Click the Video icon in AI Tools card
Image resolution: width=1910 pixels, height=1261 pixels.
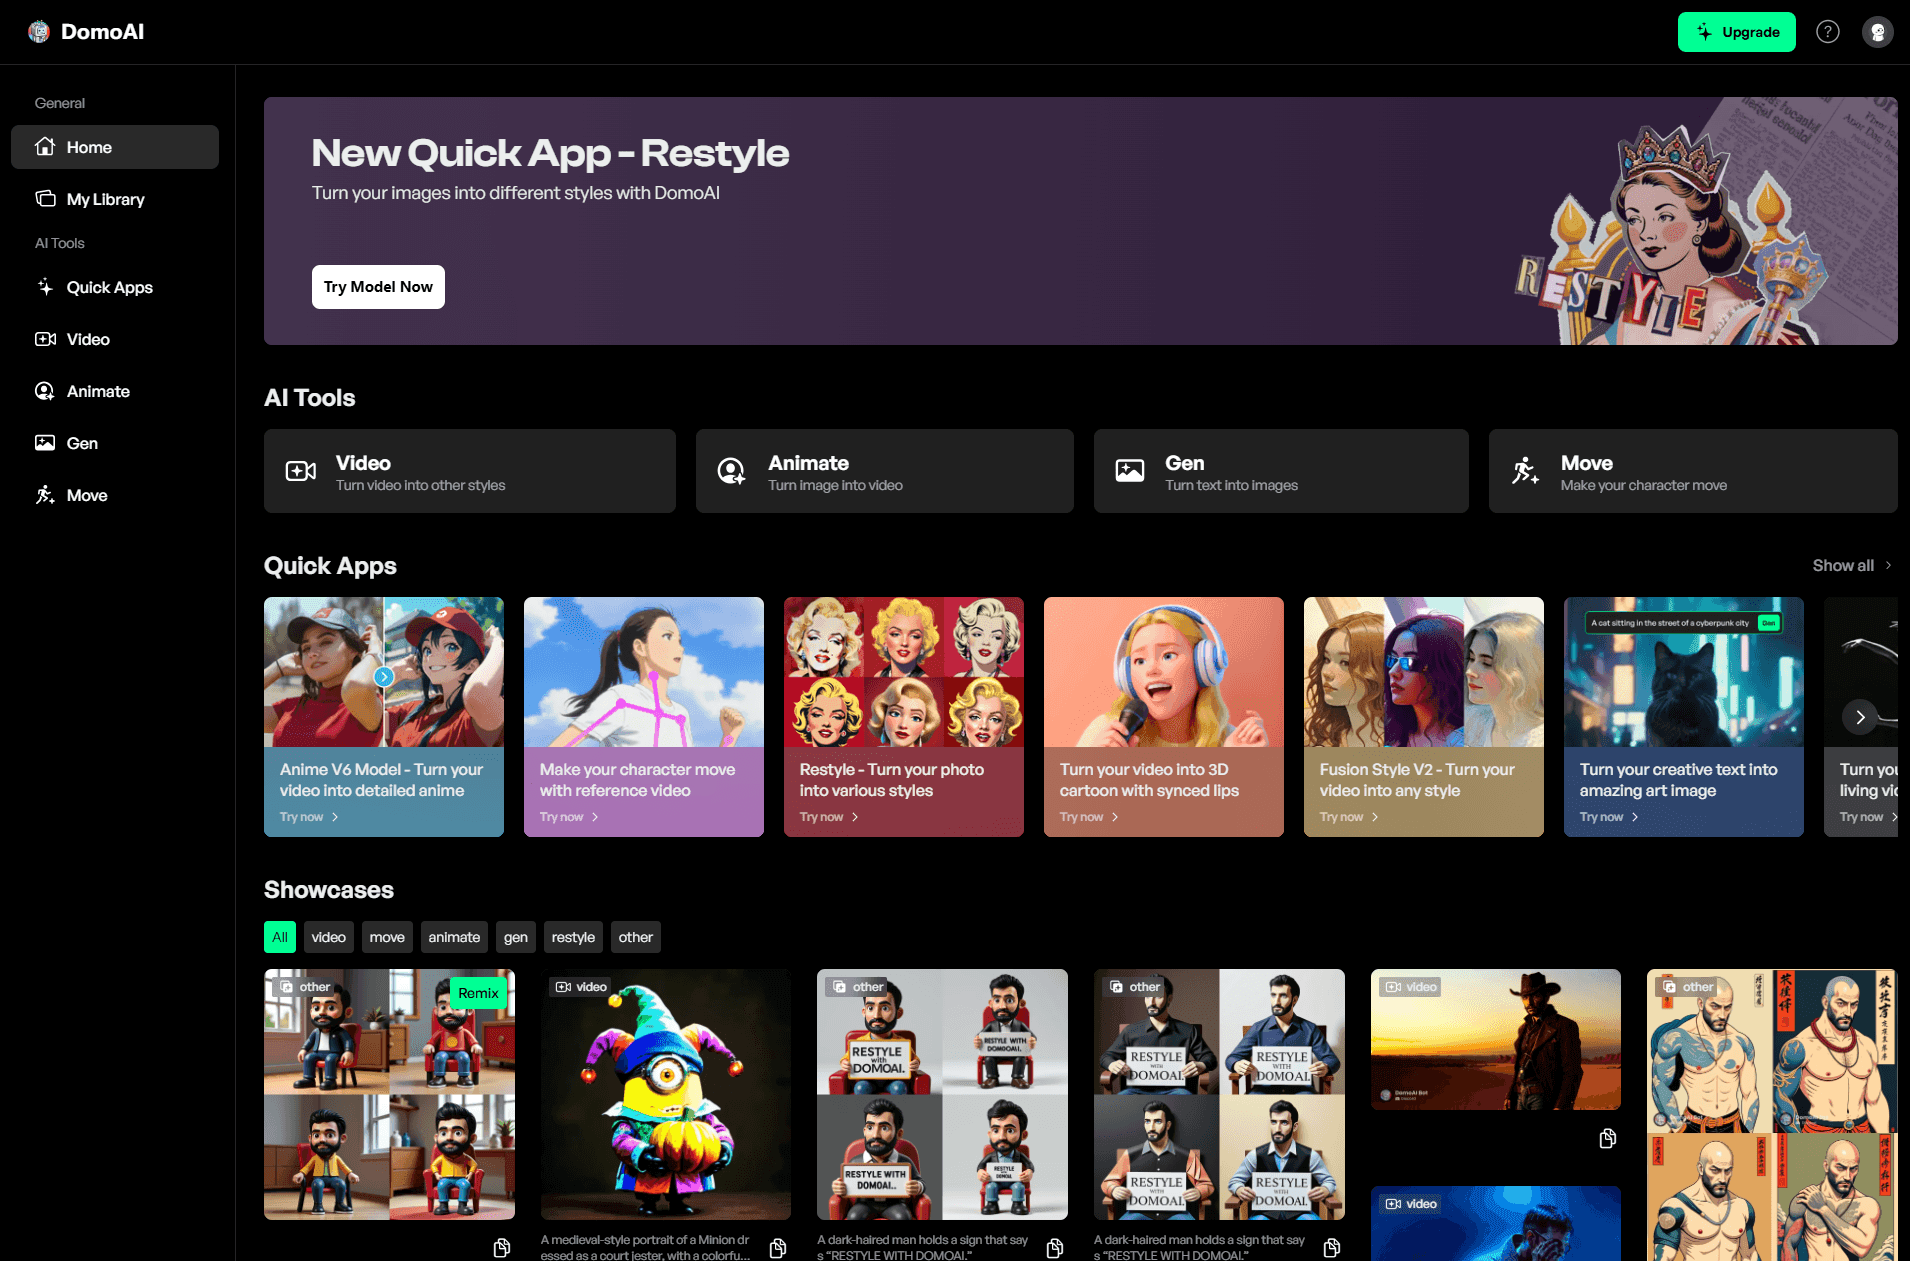pos(301,471)
